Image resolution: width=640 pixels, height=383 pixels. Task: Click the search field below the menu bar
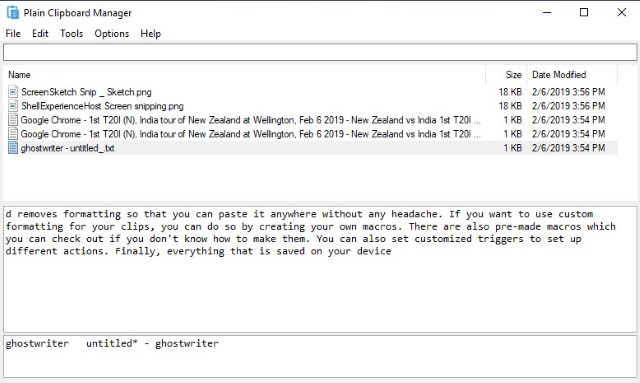(320, 53)
